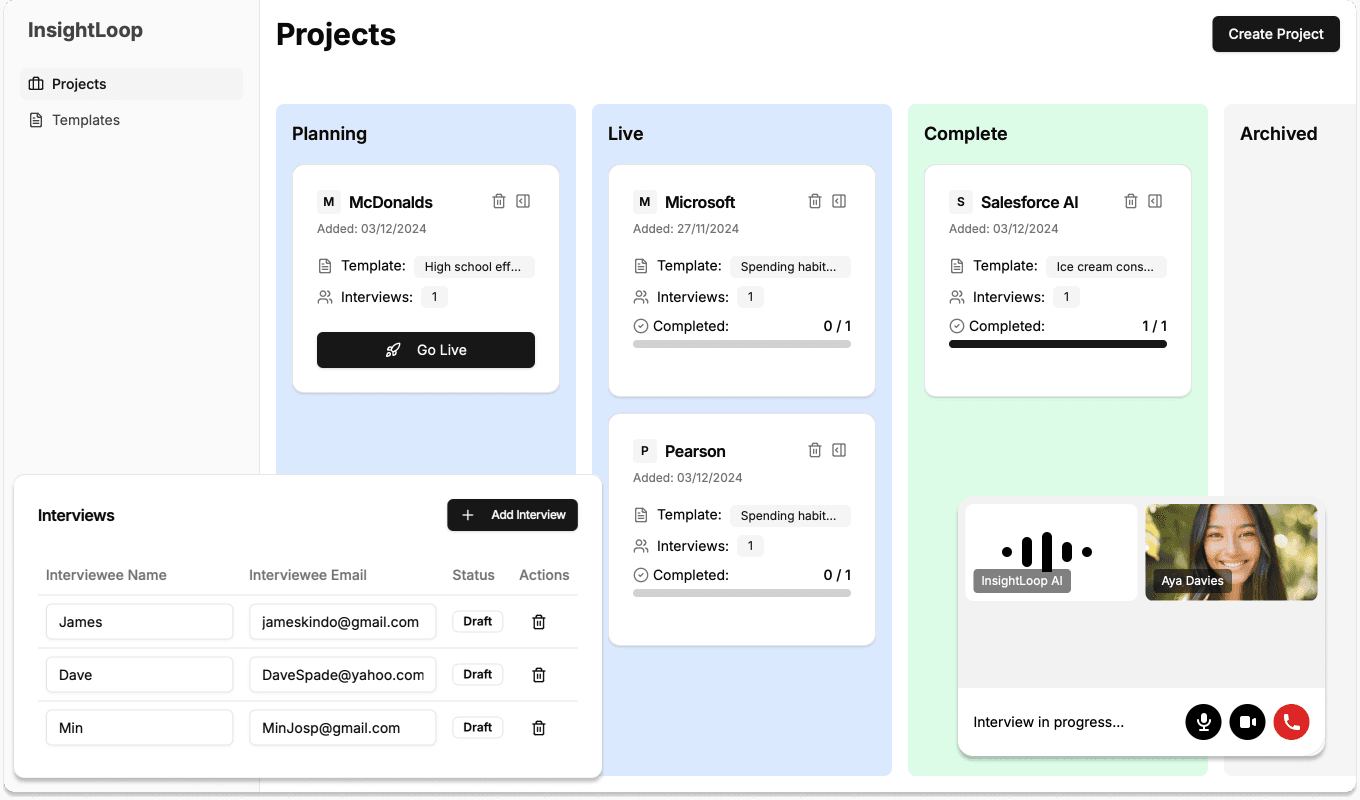
Task: Open side panel for Salesforce AI project
Action: coord(1155,201)
